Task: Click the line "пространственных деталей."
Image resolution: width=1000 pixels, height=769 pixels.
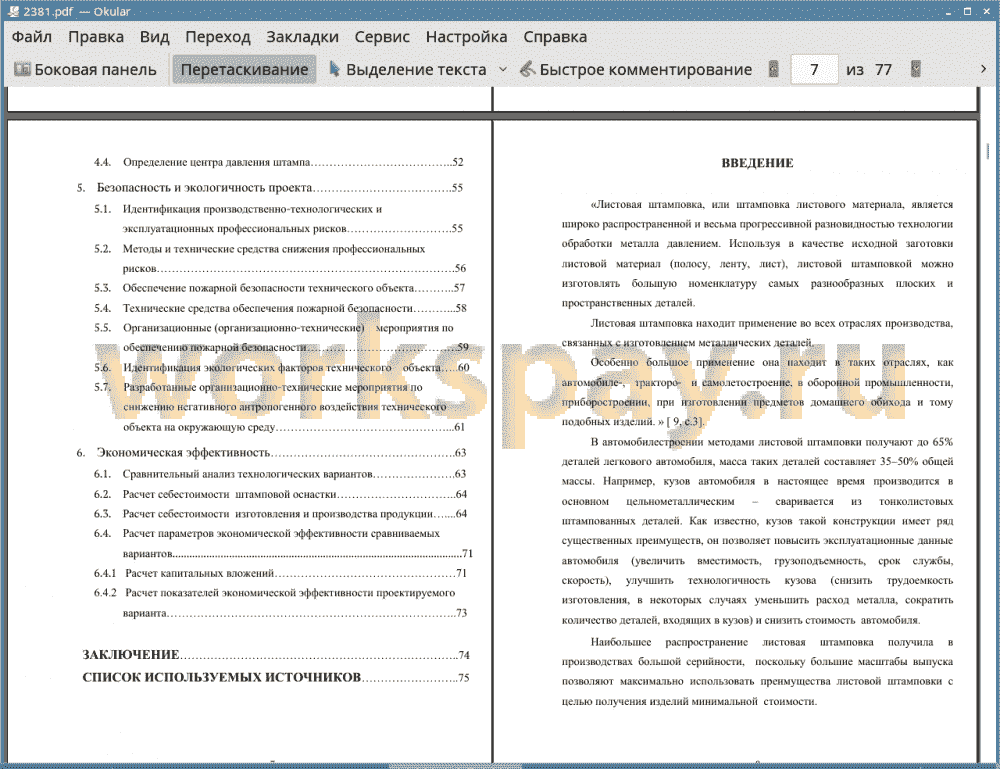Action: coord(628,303)
